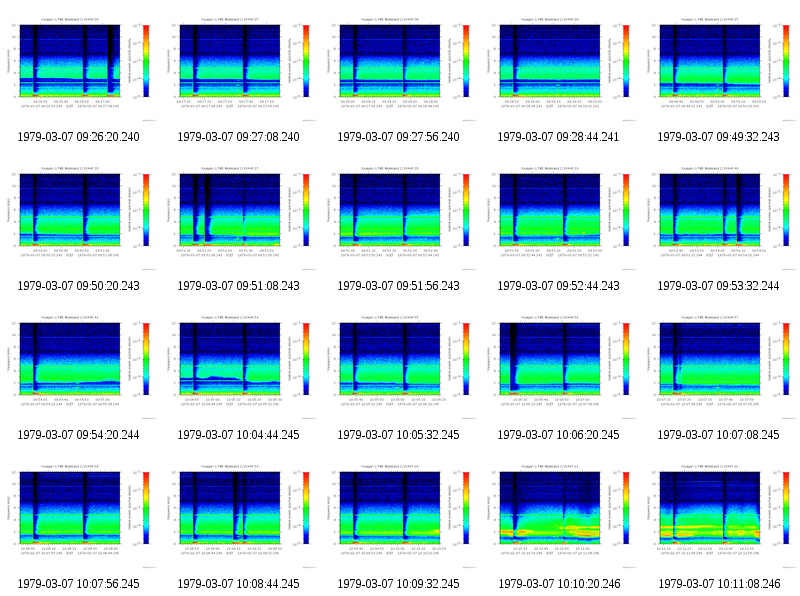Click the caption text 1979-03-07 09:51:56.243
This screenshot has height=596, width=800.
(398, 286)
